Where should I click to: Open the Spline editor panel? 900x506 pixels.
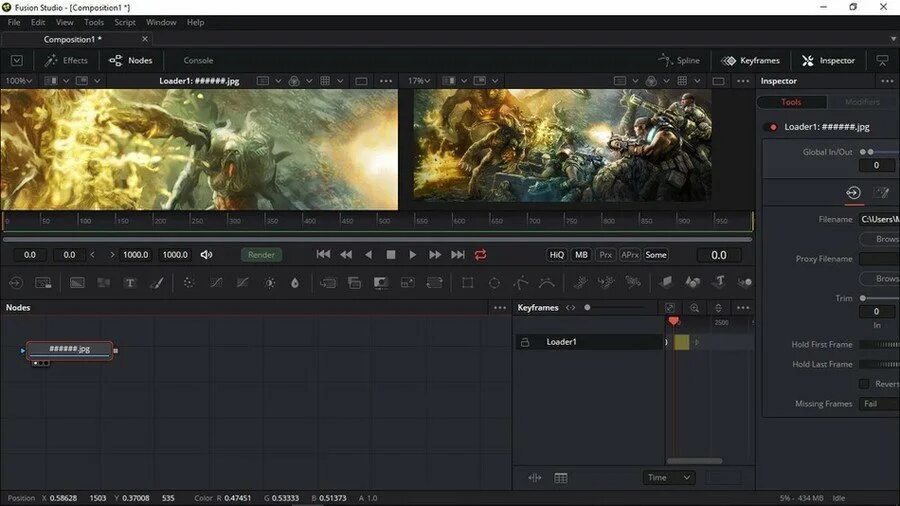click(679, 60)
